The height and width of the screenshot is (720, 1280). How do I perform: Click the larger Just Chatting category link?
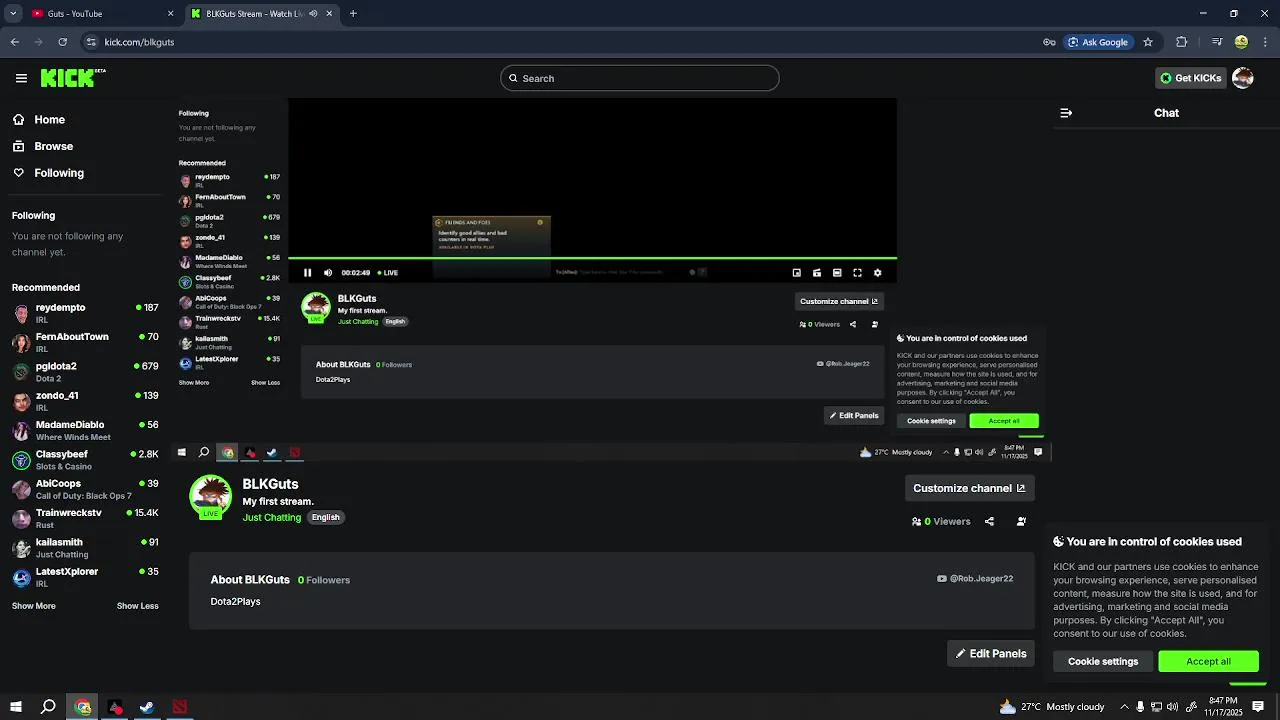pos(272,517)
